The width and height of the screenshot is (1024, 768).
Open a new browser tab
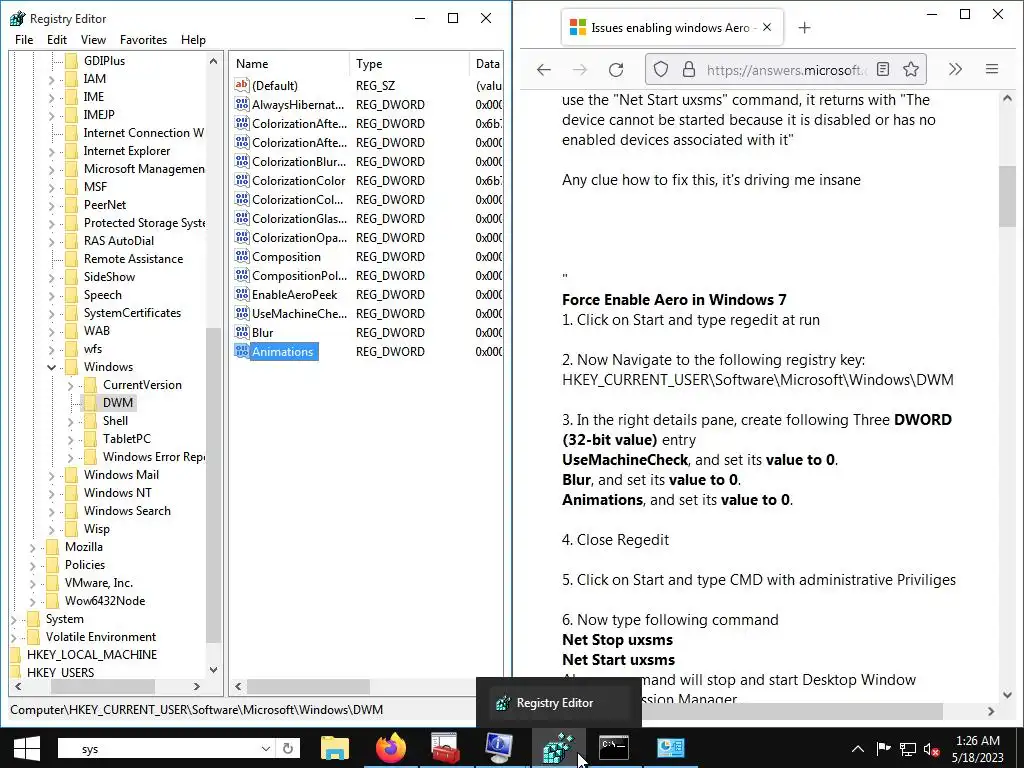pos(805,27)
